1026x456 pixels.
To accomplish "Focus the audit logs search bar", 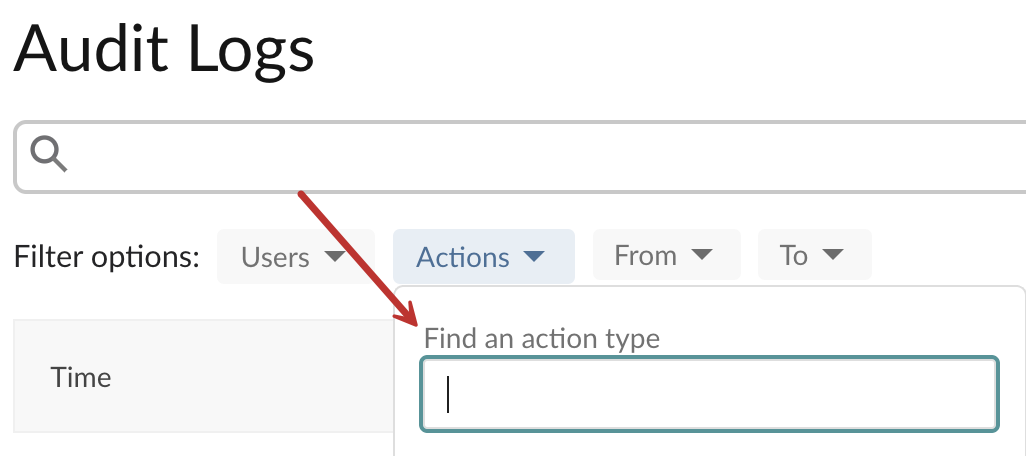I will 520,156.
